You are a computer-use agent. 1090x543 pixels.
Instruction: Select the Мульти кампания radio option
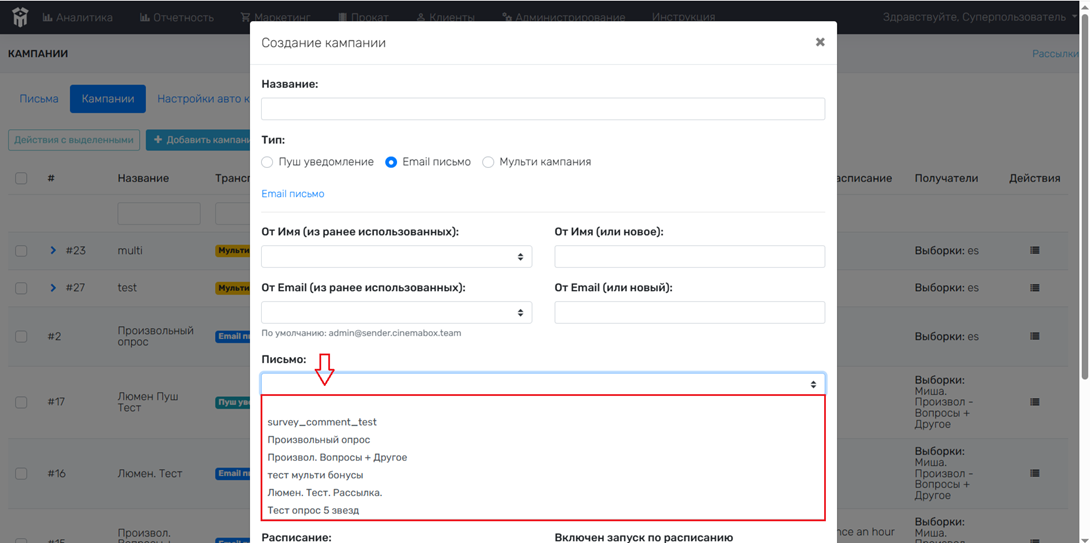[x=488, y=162]
